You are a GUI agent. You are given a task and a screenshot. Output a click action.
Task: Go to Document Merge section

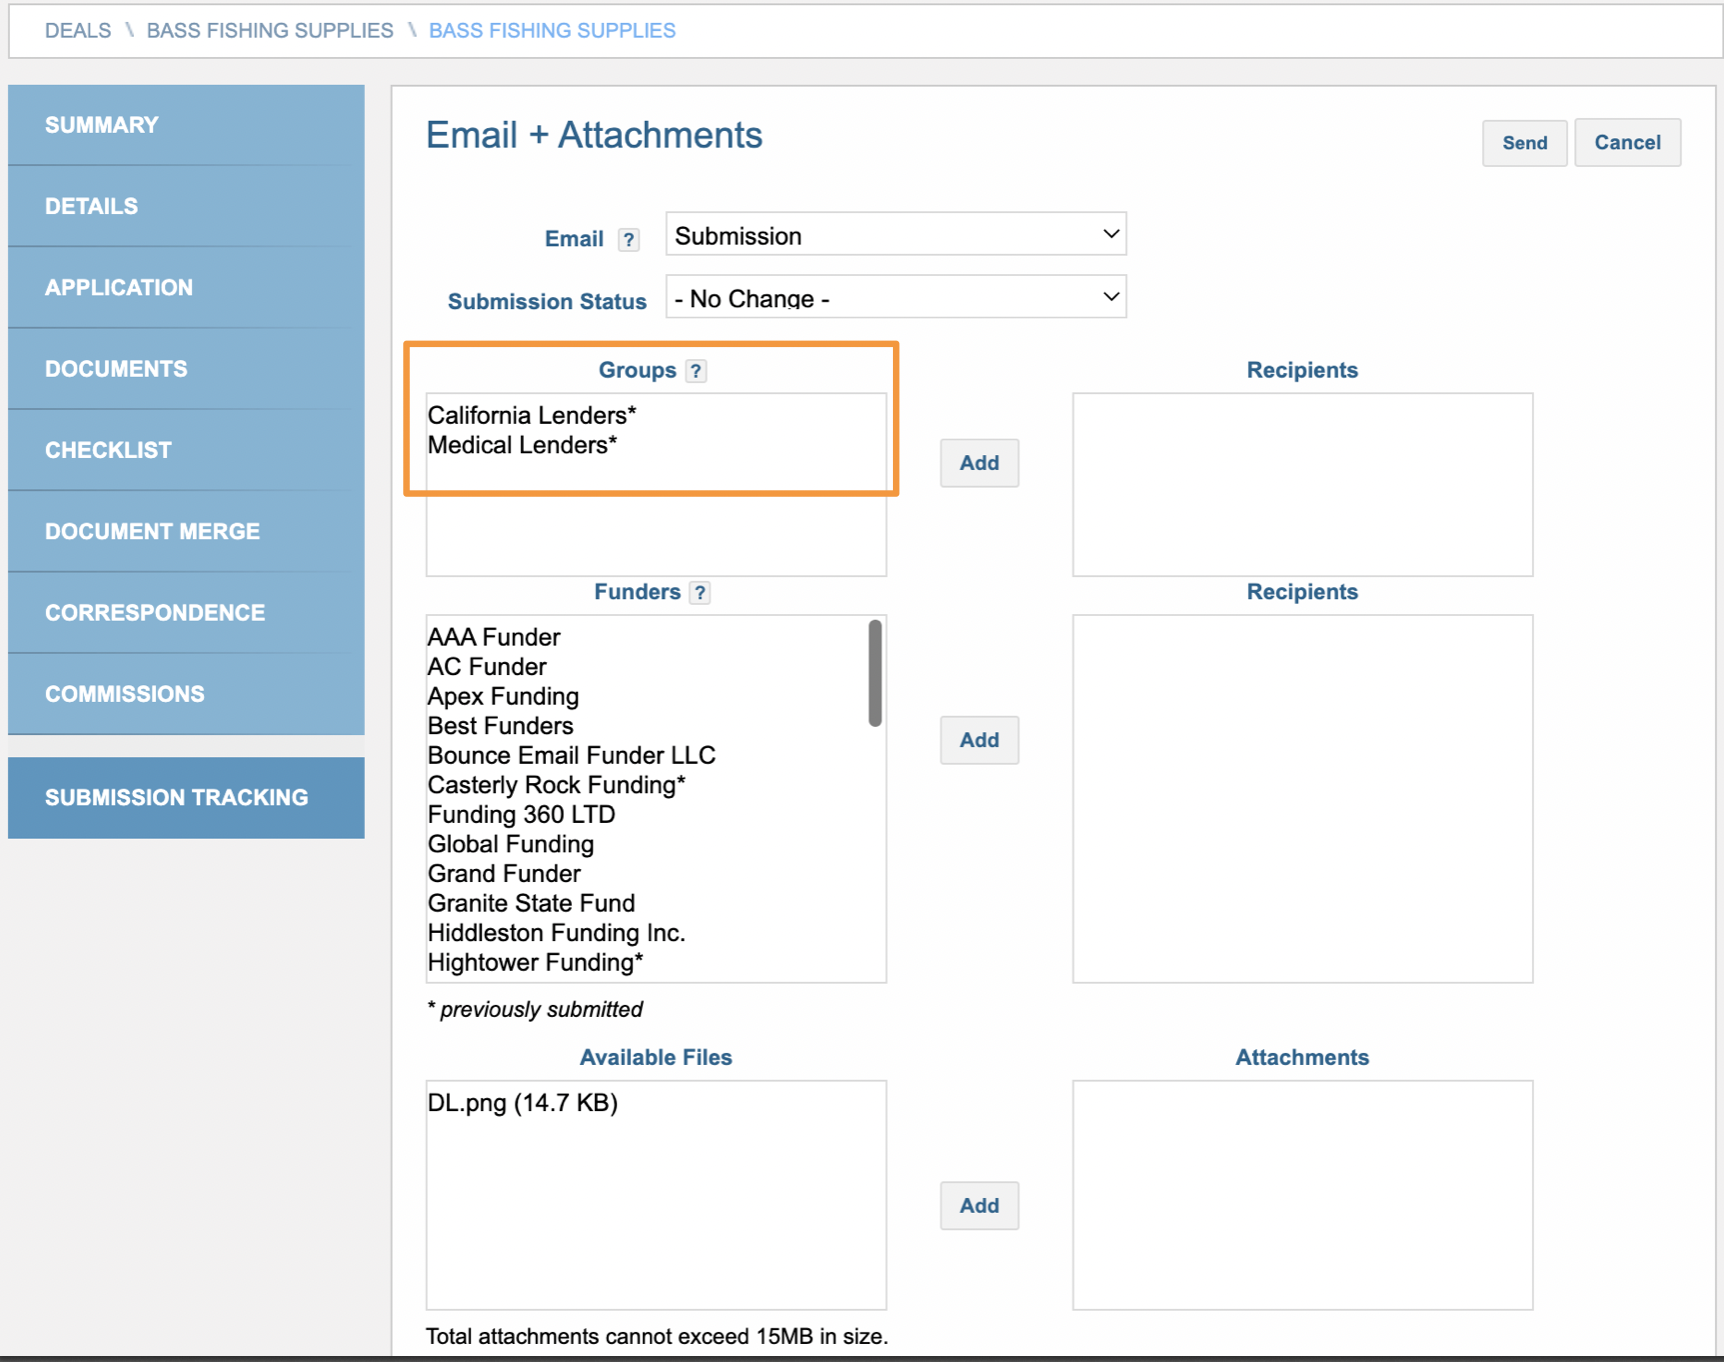pos(186,531)
